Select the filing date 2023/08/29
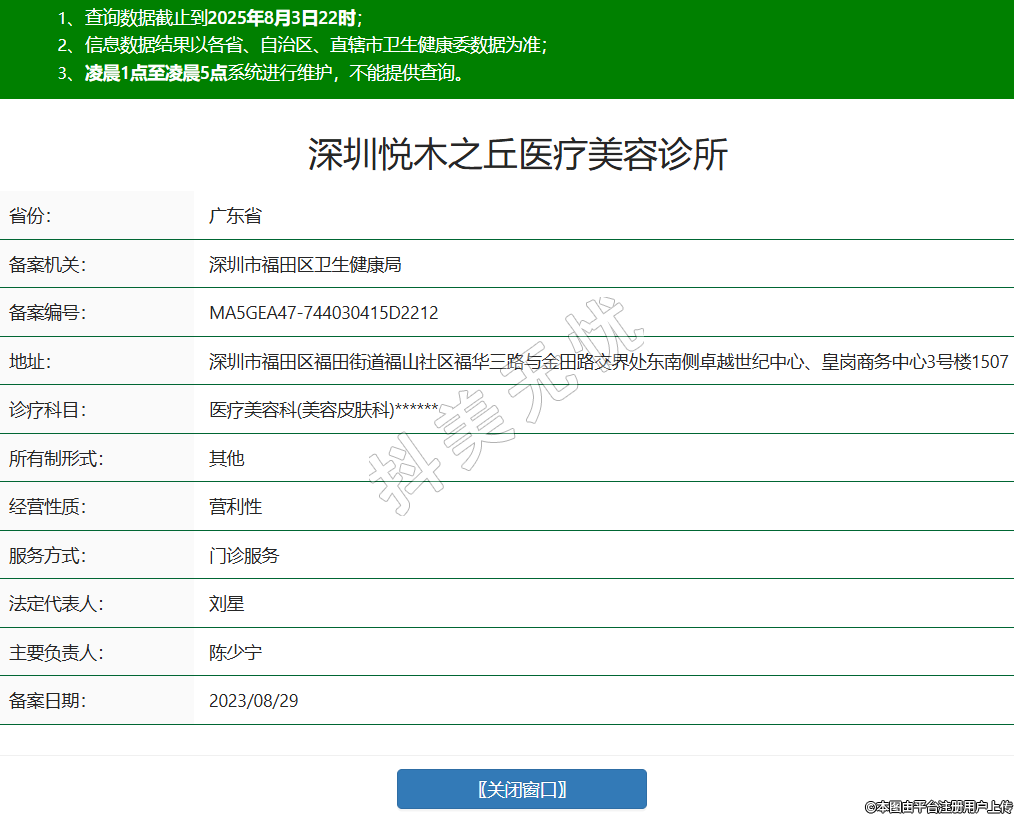 click(x=253, y=701)
